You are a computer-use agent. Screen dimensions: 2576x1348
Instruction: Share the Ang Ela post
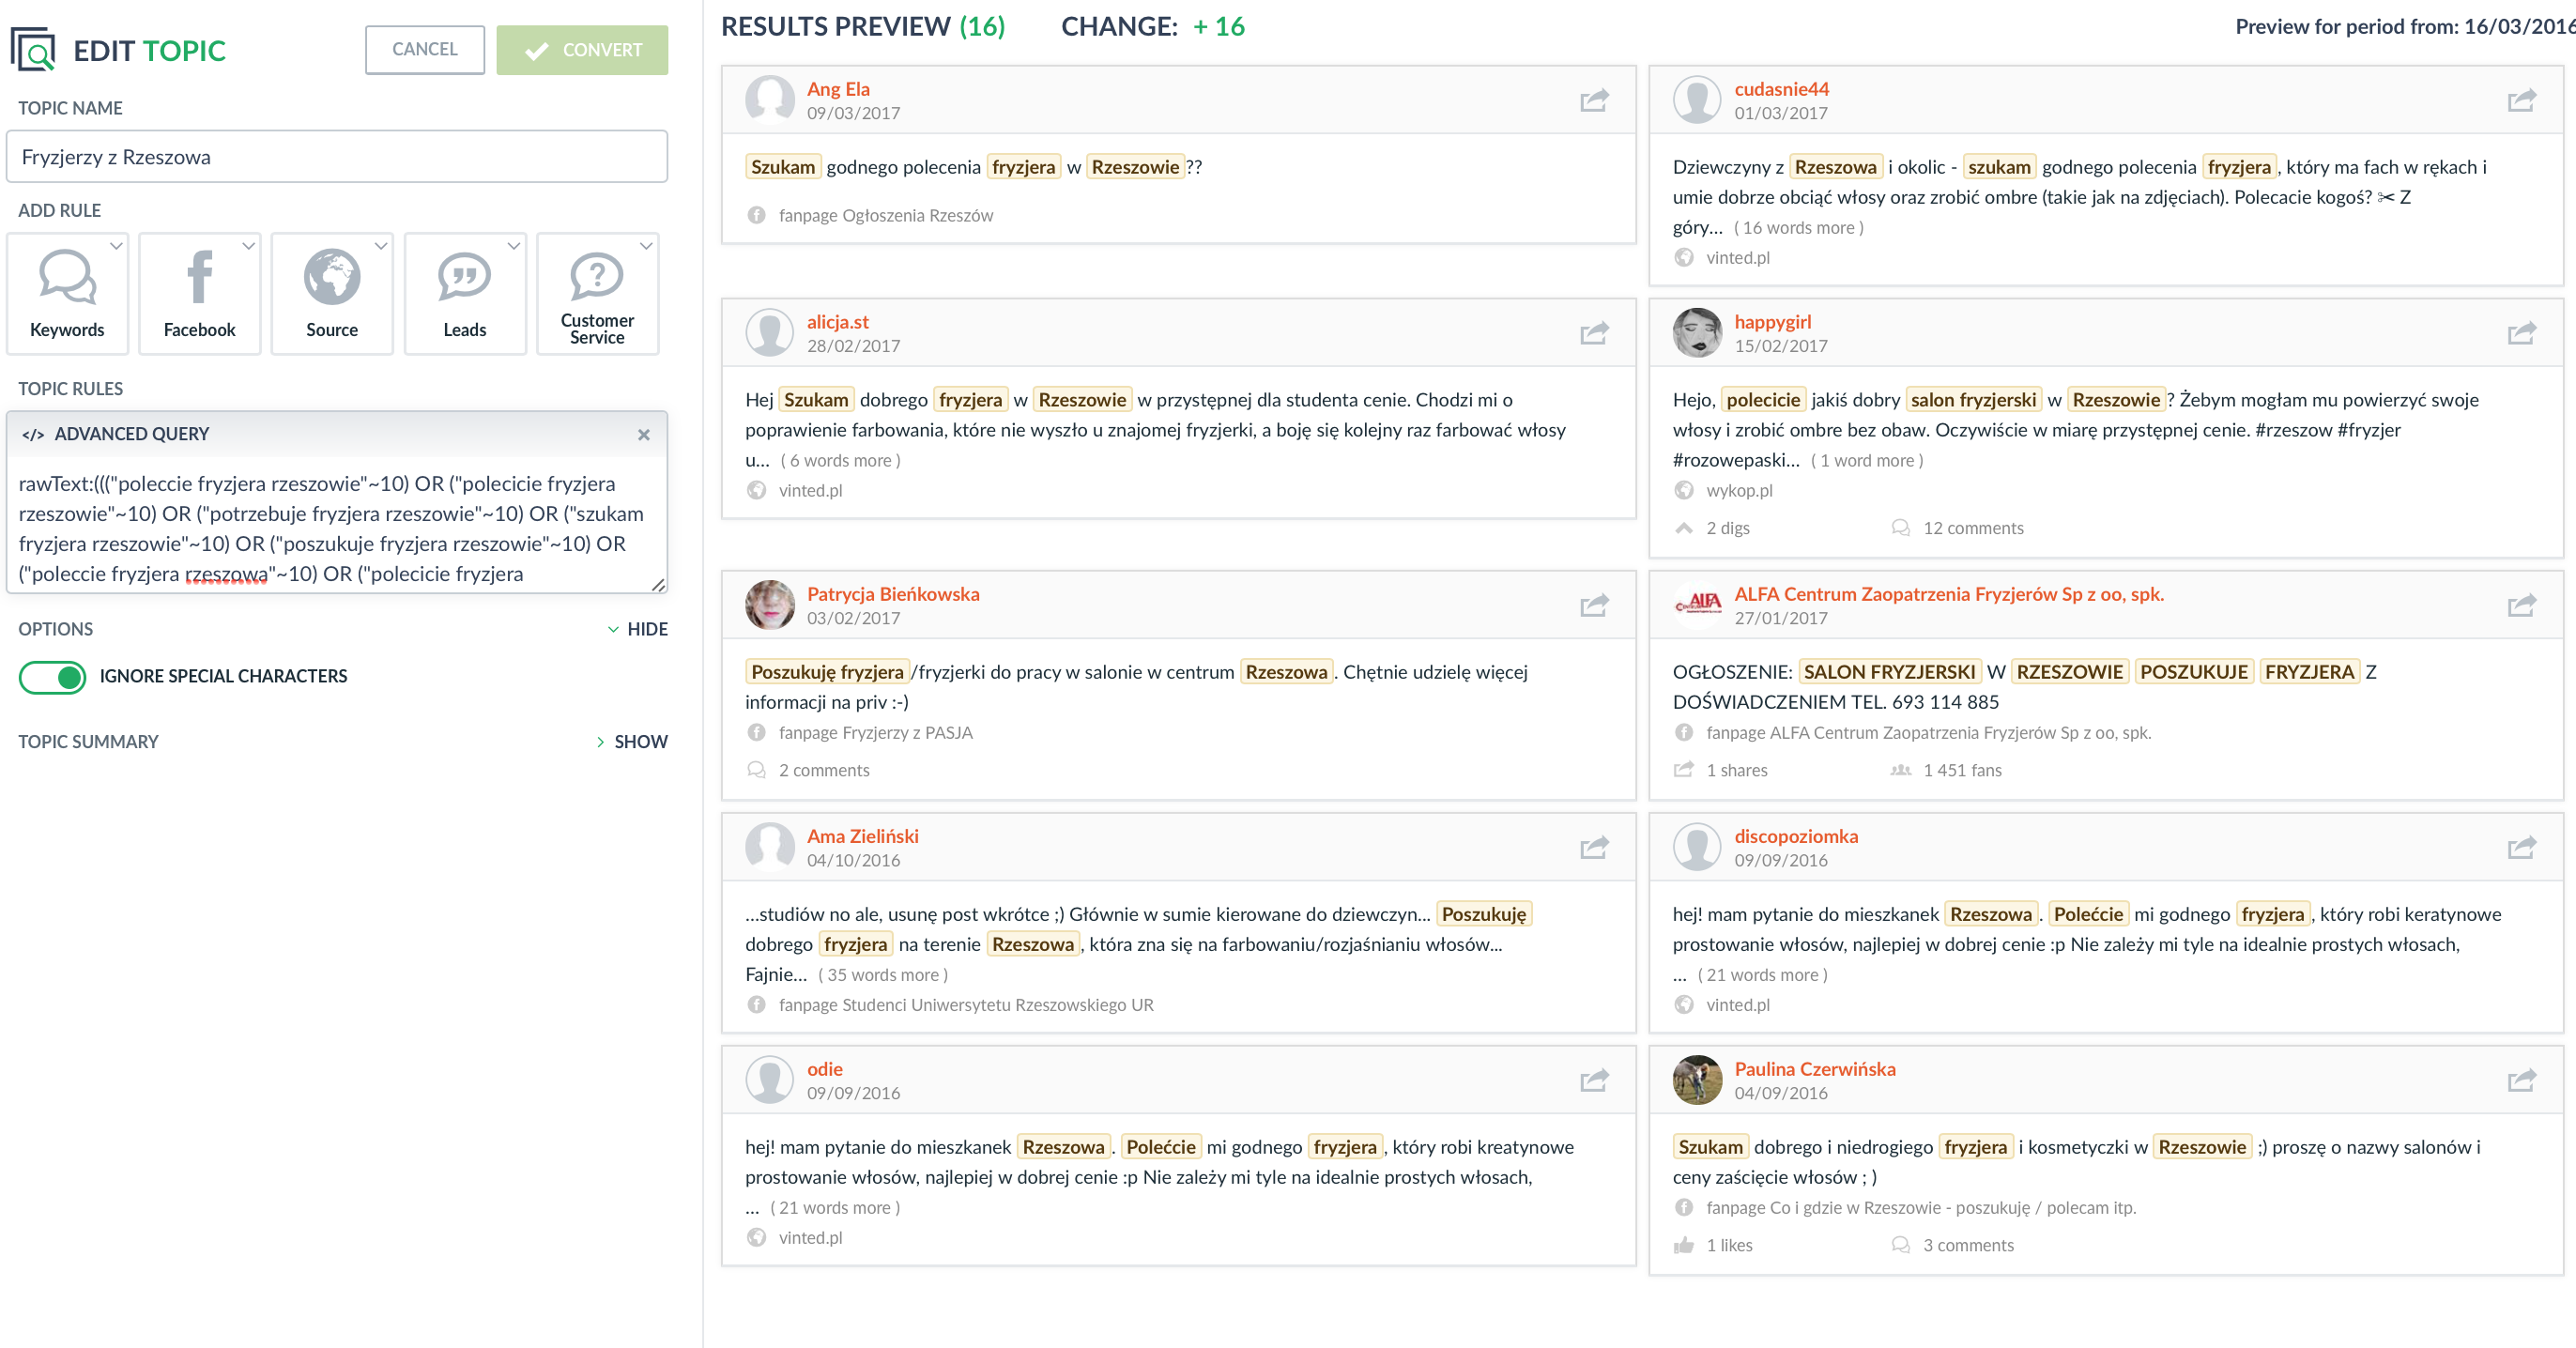(x=1593, y=100)
